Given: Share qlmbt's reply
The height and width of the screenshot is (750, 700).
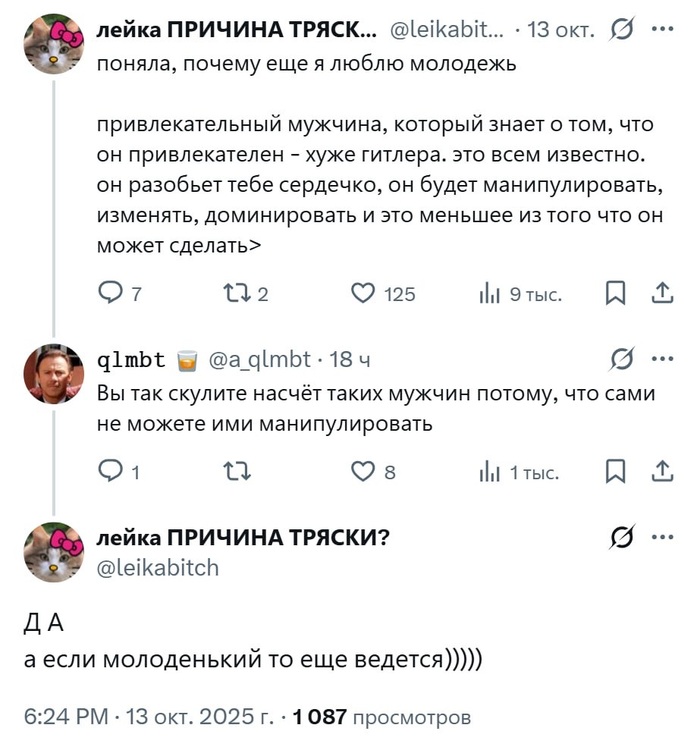Looking at the screenshot, I should pos(662,472).
